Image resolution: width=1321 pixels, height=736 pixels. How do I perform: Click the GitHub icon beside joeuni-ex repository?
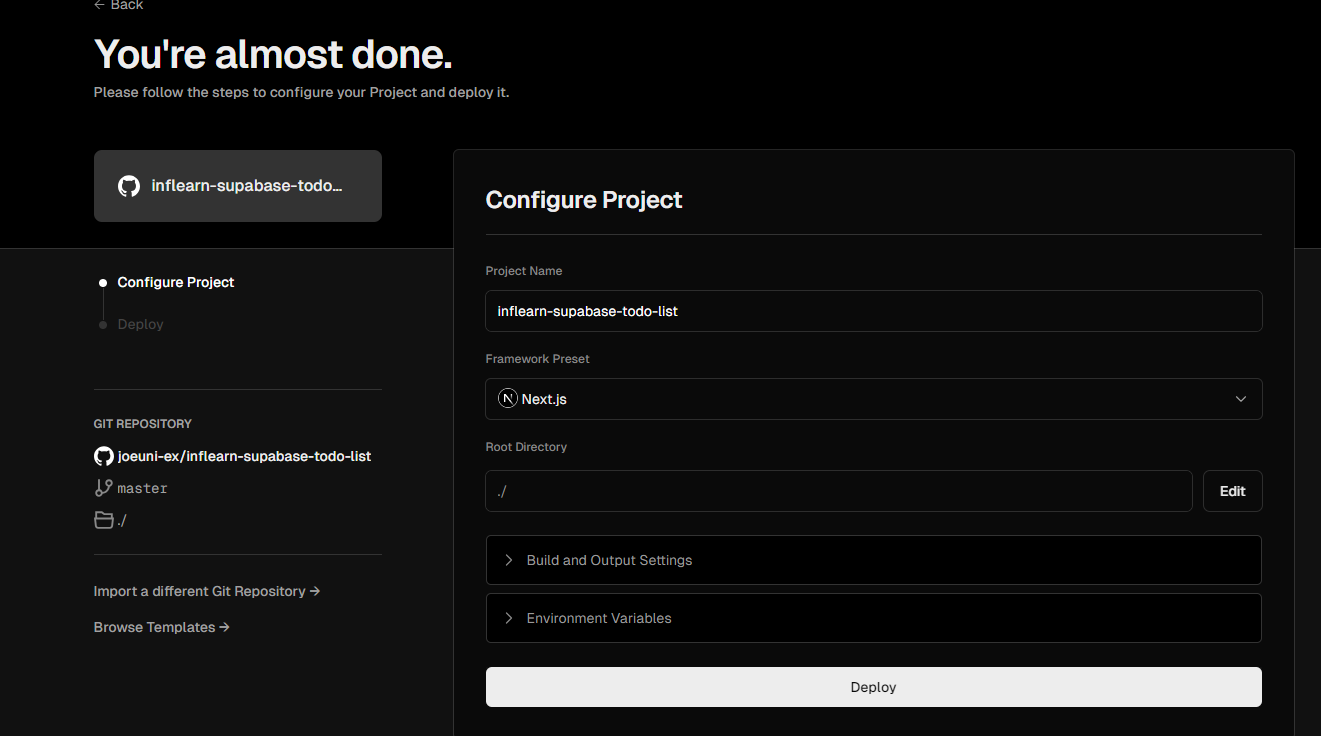(x=103, y=456)
